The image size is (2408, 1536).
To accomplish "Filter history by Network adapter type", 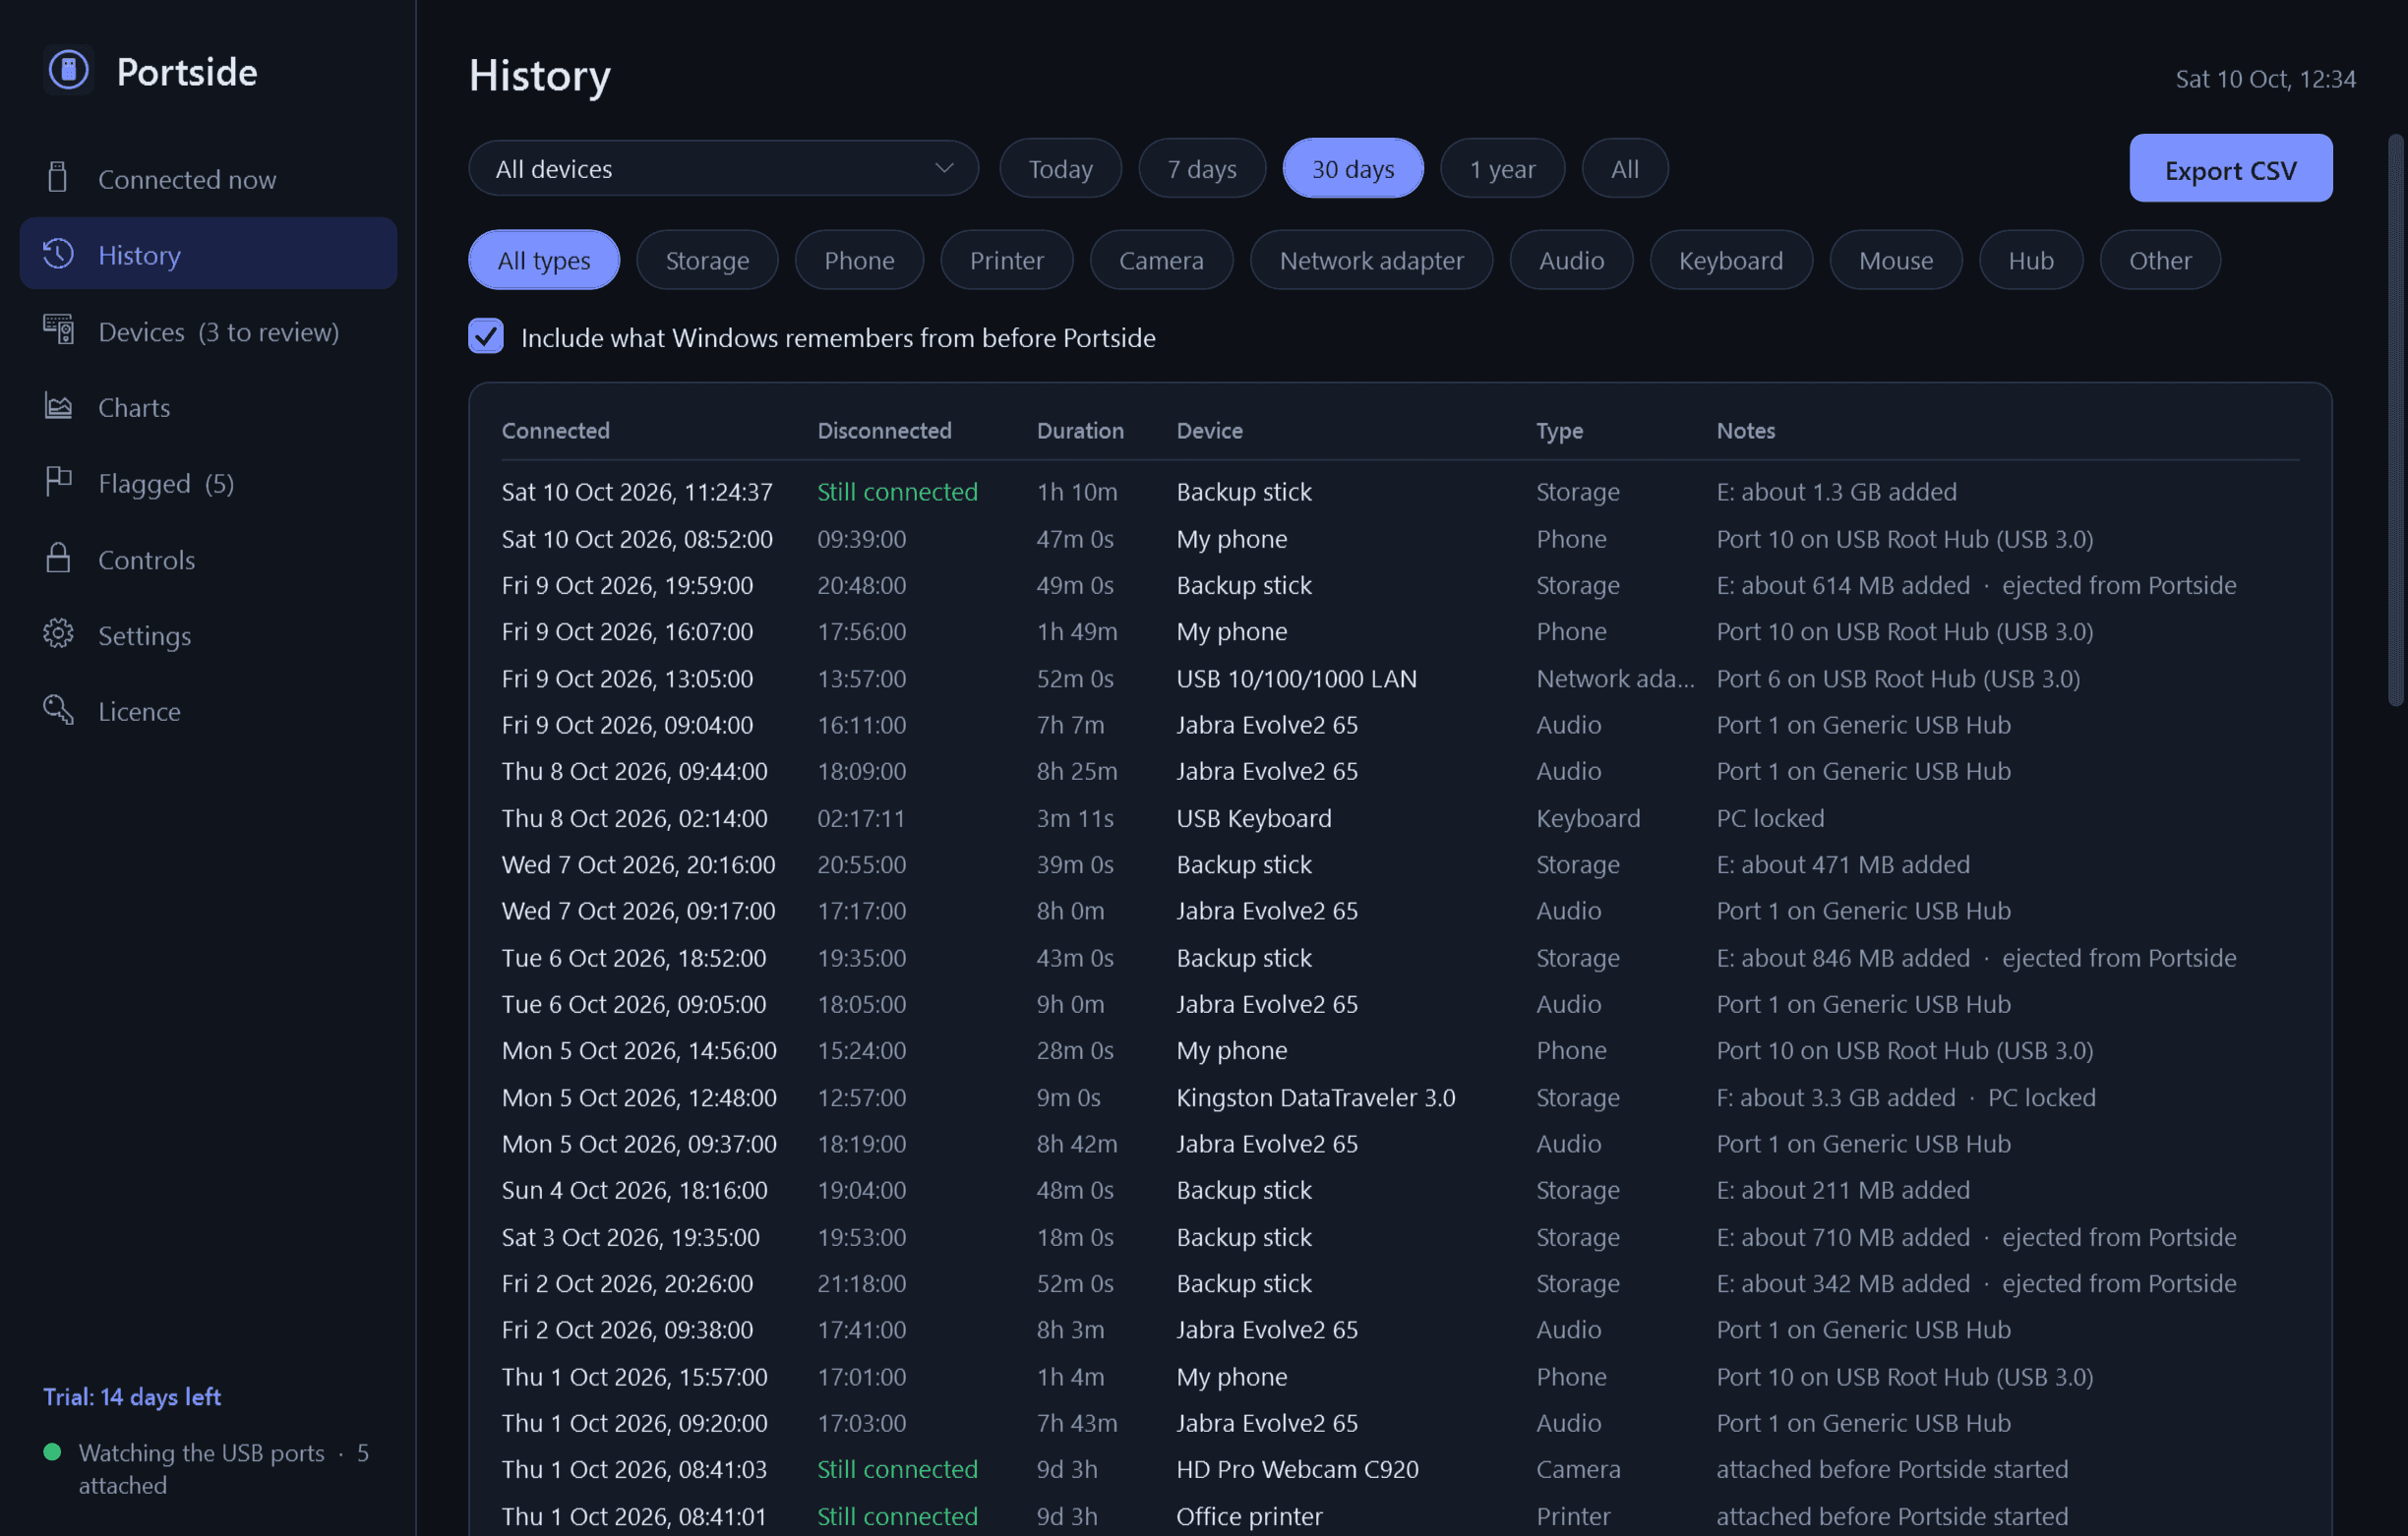I will 1371,260.
